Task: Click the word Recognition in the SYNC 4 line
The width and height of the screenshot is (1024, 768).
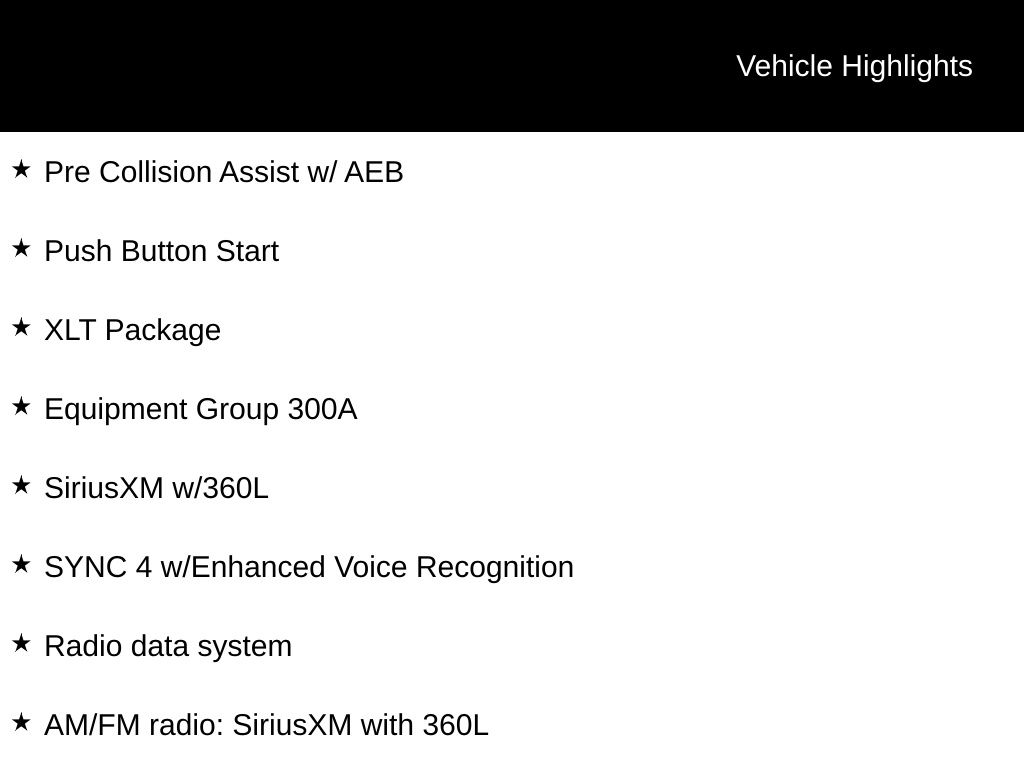Action: pos(494,567)
